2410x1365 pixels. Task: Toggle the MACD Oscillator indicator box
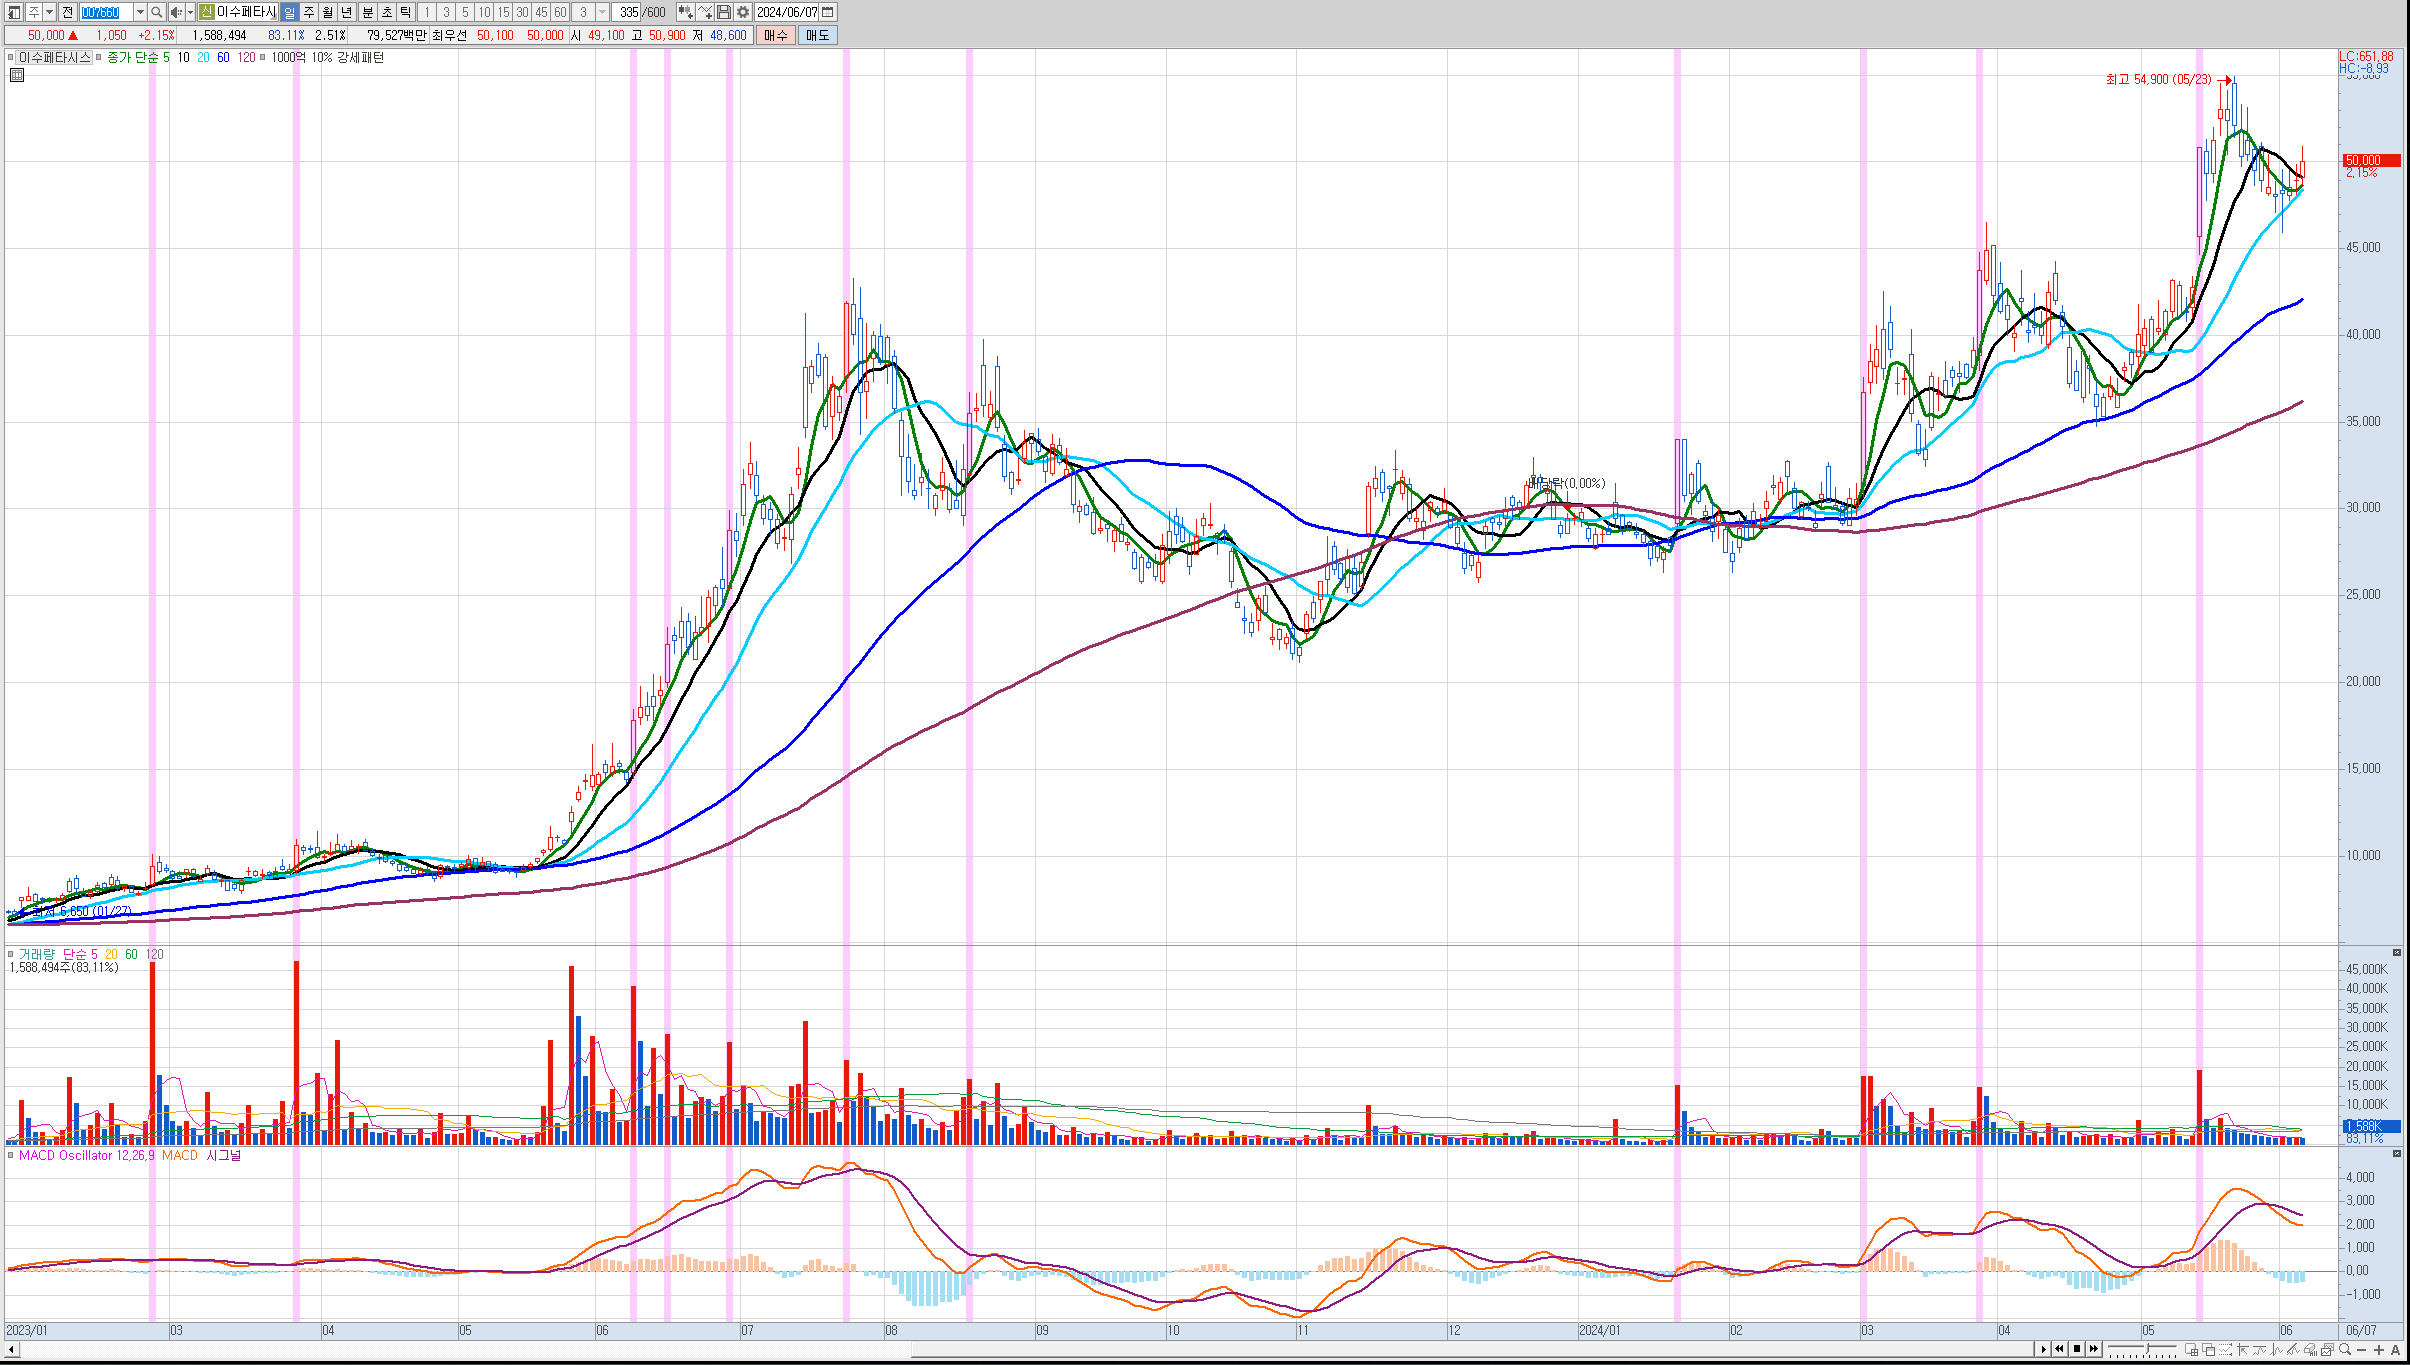click(x=11, y=1155)
